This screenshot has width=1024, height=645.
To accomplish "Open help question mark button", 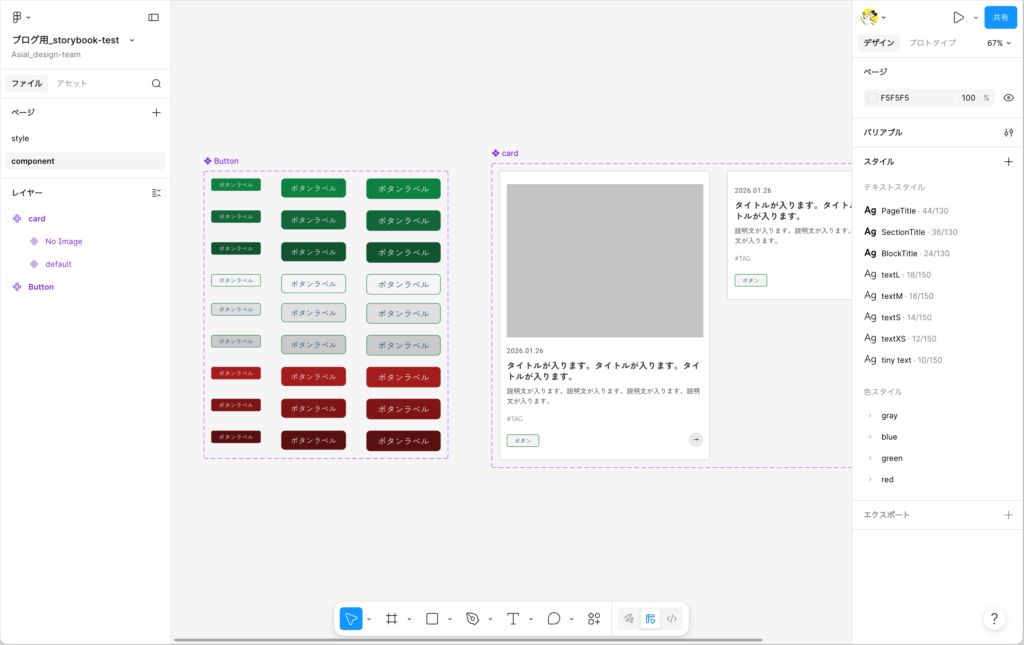I will pyautogui.click(x=994, y=619).
